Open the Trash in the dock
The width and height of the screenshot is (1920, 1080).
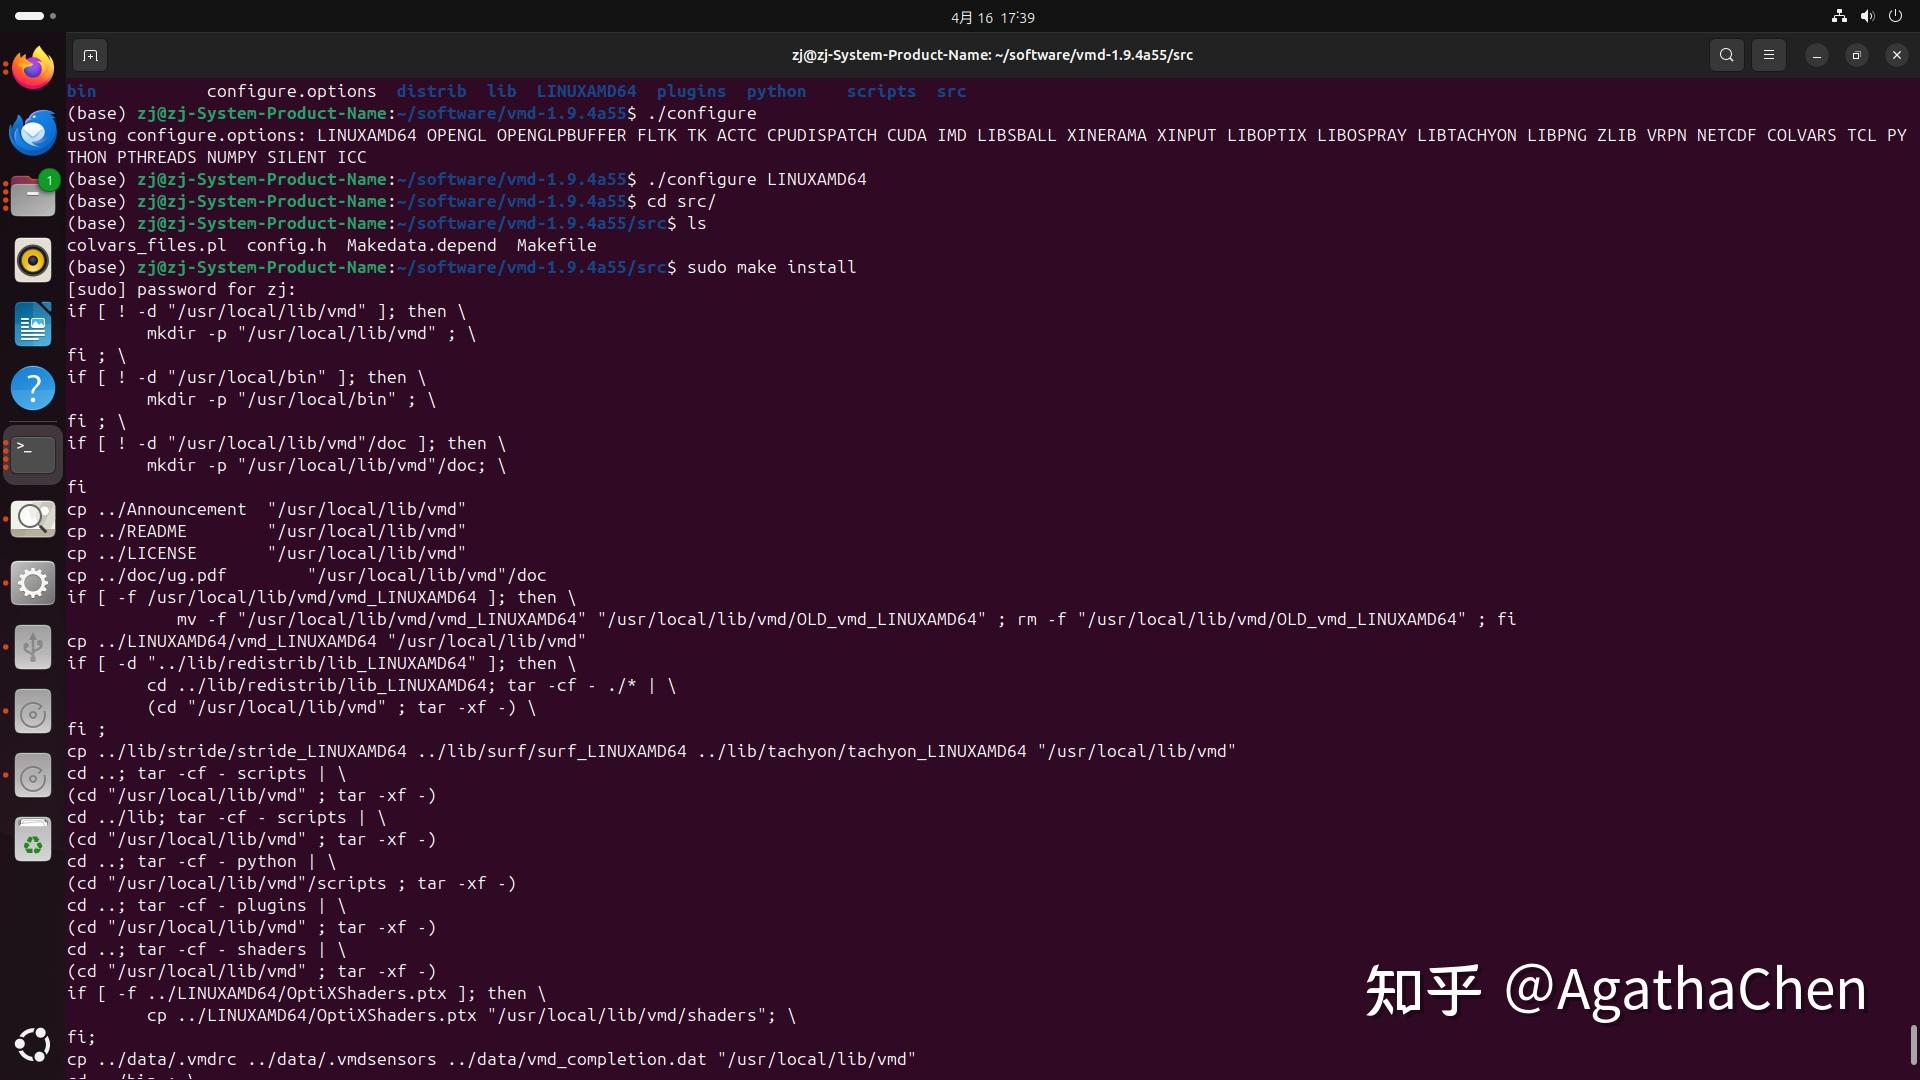coord(33,841)
